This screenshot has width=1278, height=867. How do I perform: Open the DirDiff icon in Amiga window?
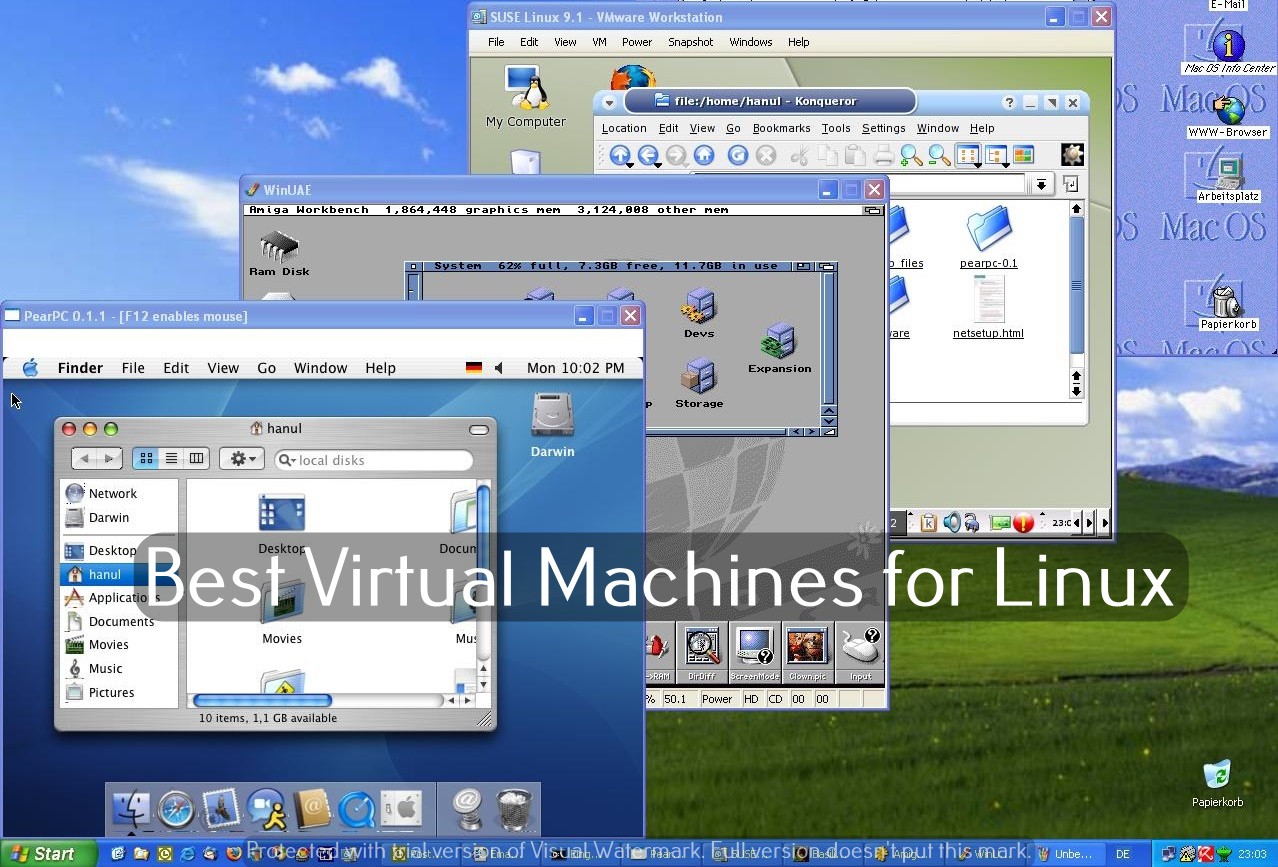tap(702, 652)
